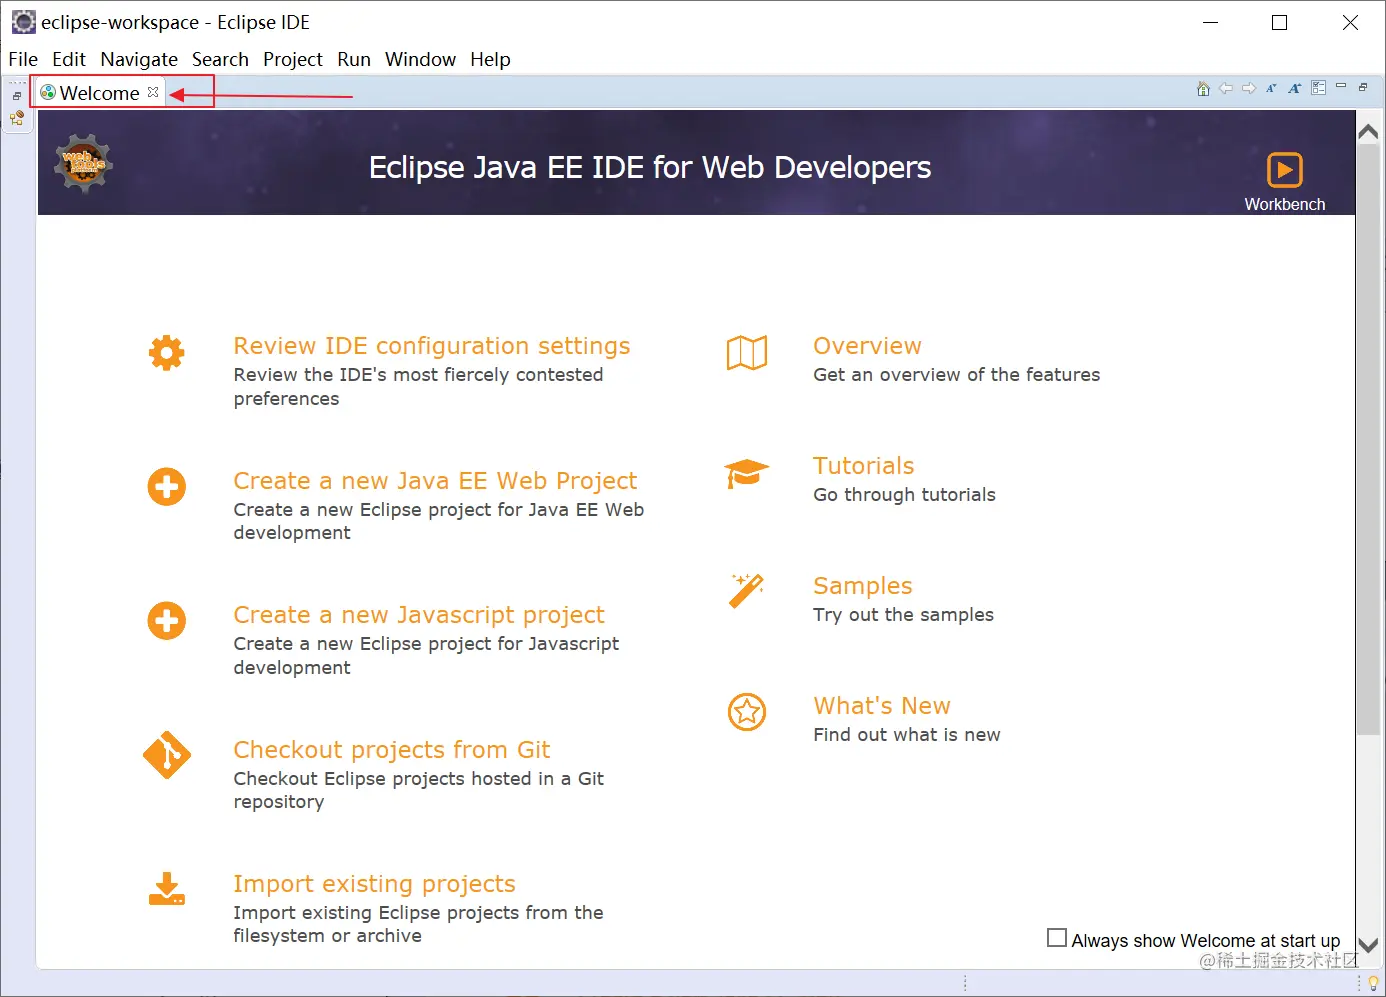
Task: Click the Java EE perspective icon in sidebar
Action: pyautogui.click(x=17, y=118)
